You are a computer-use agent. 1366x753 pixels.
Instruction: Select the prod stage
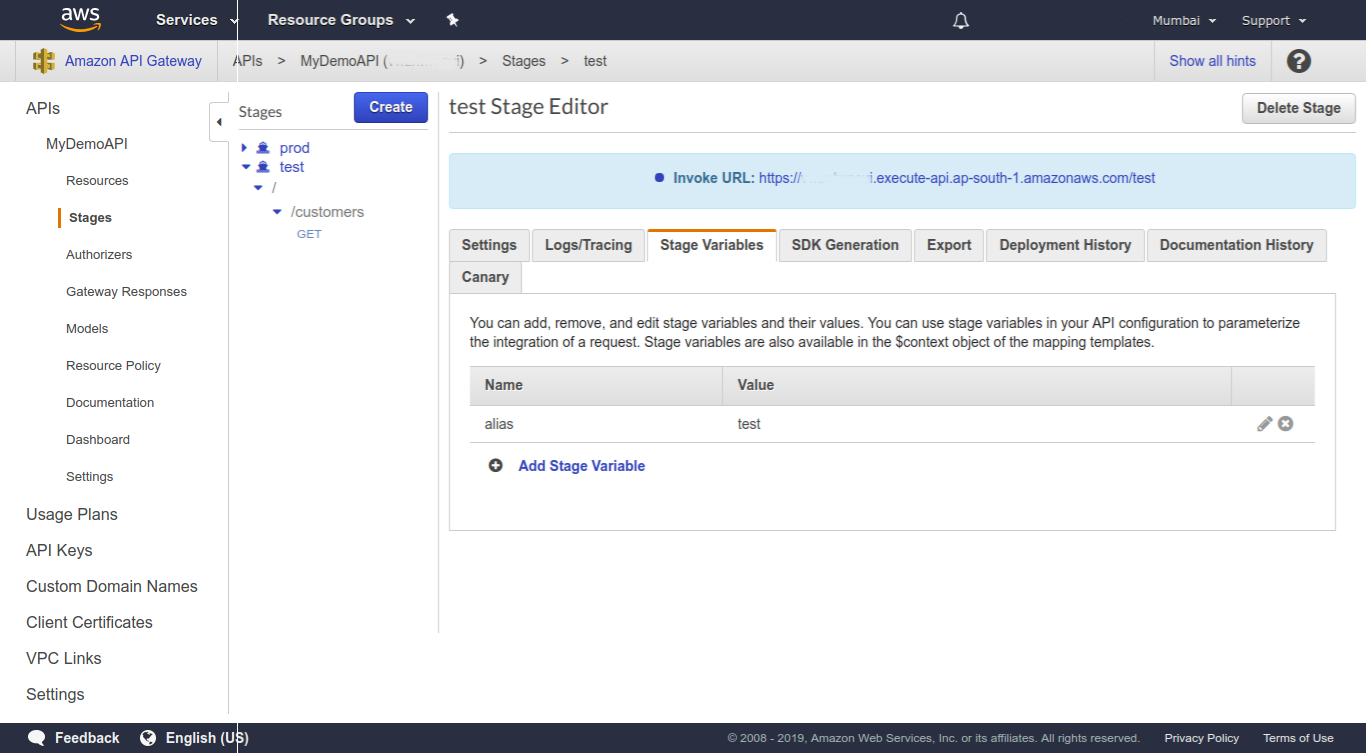[x=295, y=148]
